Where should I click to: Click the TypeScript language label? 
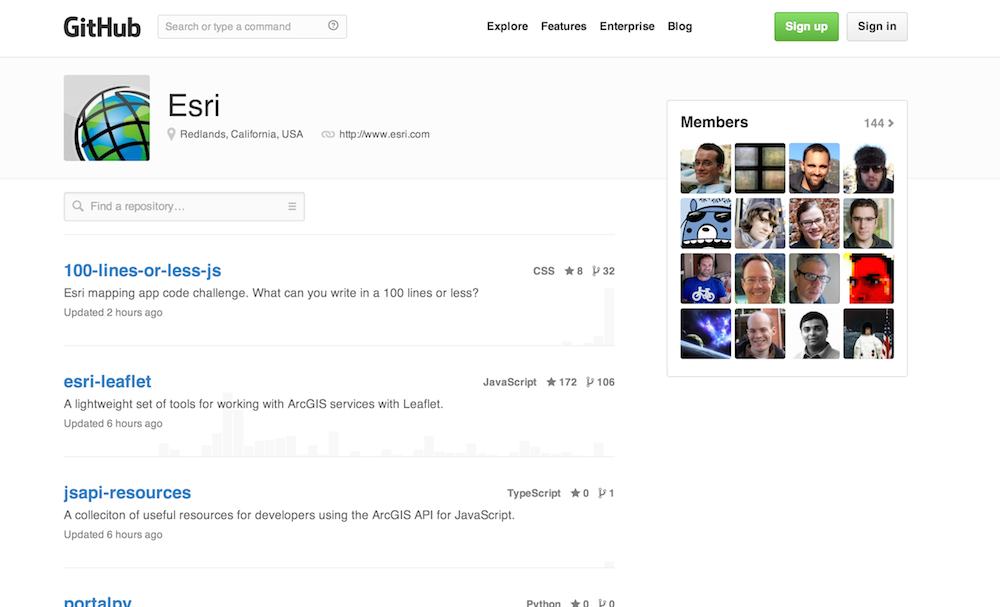point(534,493)
